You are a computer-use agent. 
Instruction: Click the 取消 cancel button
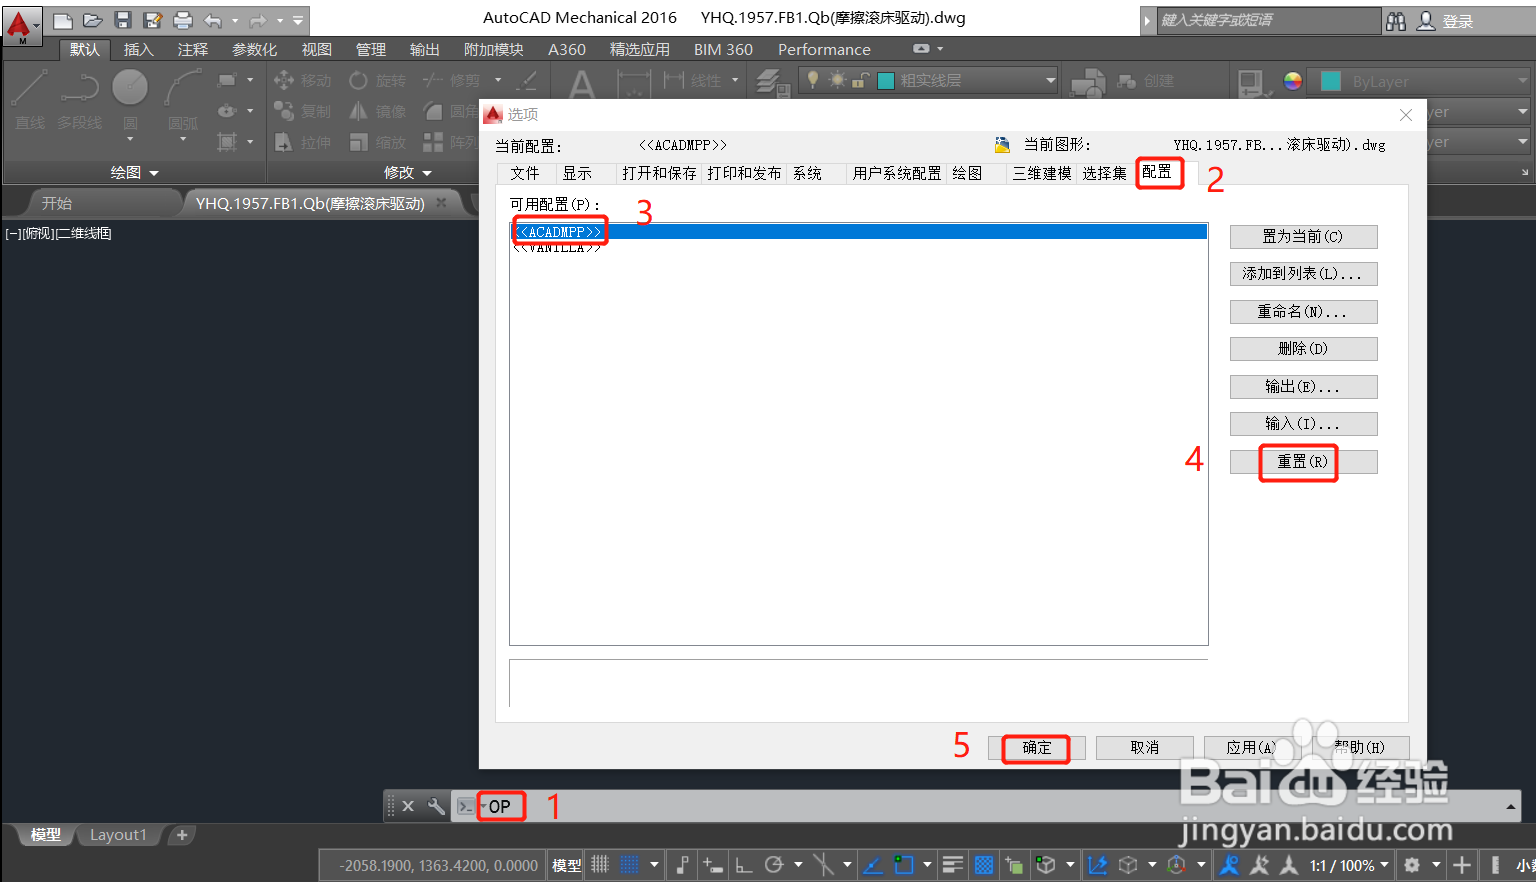click(x=1145, y=748)
